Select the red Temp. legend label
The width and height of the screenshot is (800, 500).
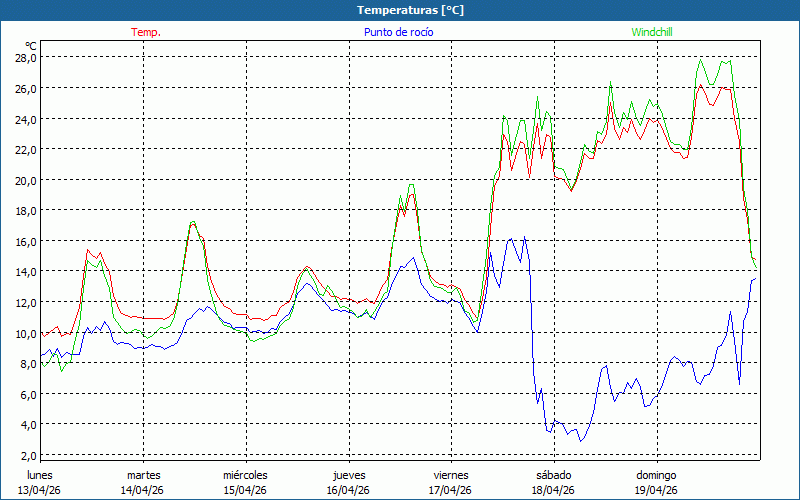(x=146, y=32)
